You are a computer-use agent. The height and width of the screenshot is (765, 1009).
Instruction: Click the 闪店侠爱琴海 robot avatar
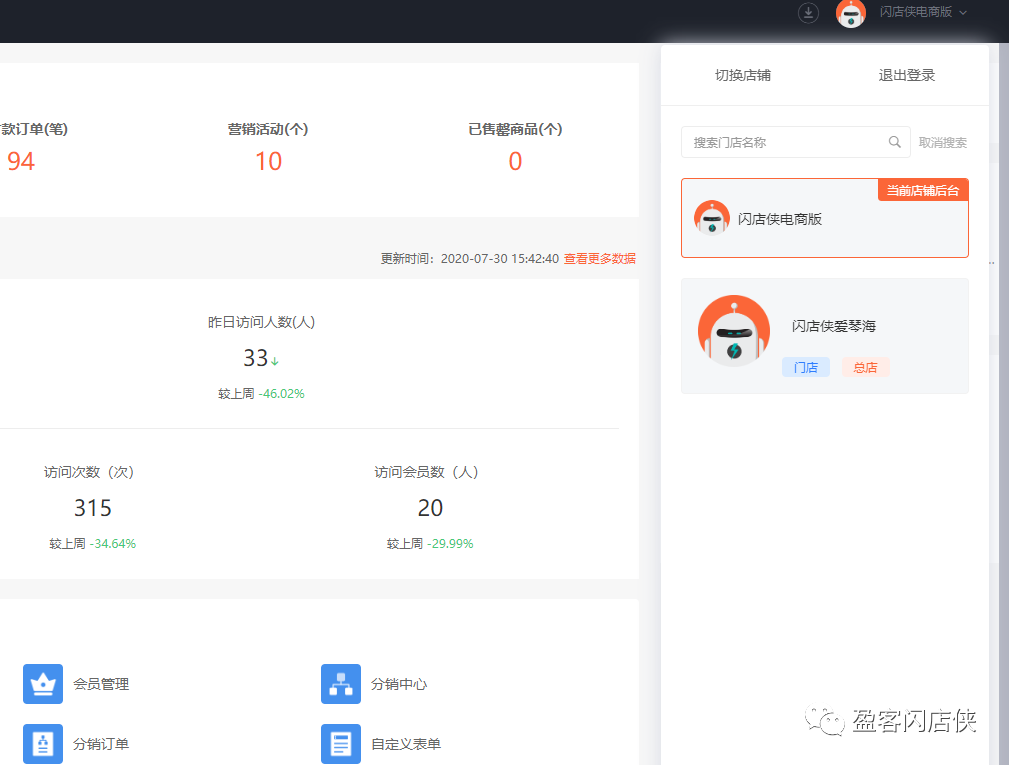734,331
